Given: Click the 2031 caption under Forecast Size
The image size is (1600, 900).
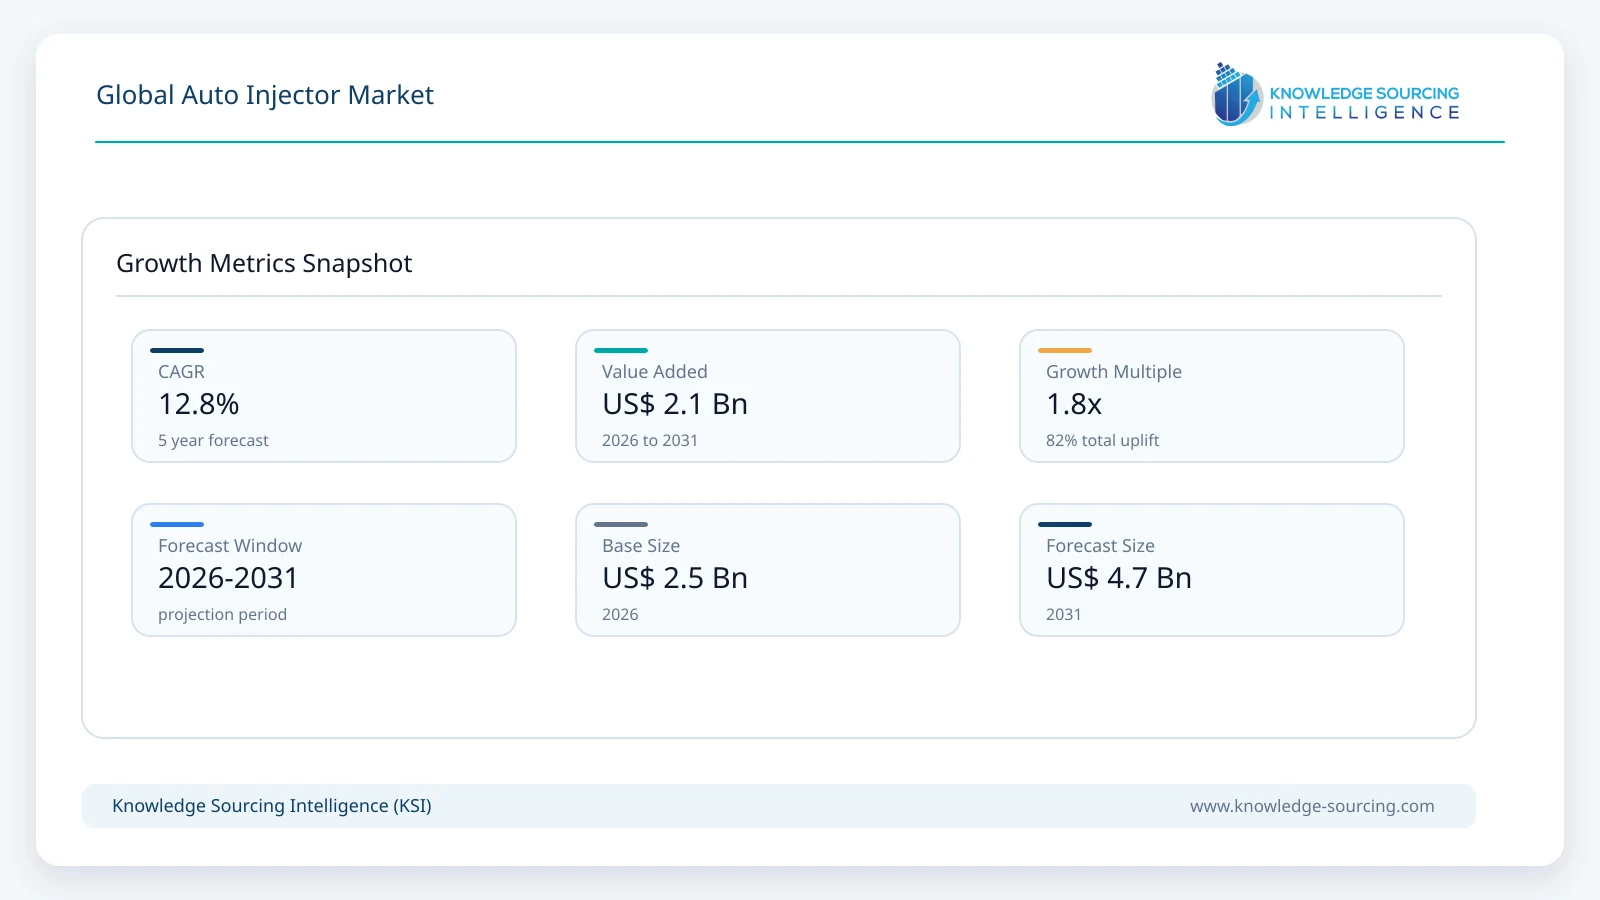Looking at the screenshot, I should point(1064,614).
